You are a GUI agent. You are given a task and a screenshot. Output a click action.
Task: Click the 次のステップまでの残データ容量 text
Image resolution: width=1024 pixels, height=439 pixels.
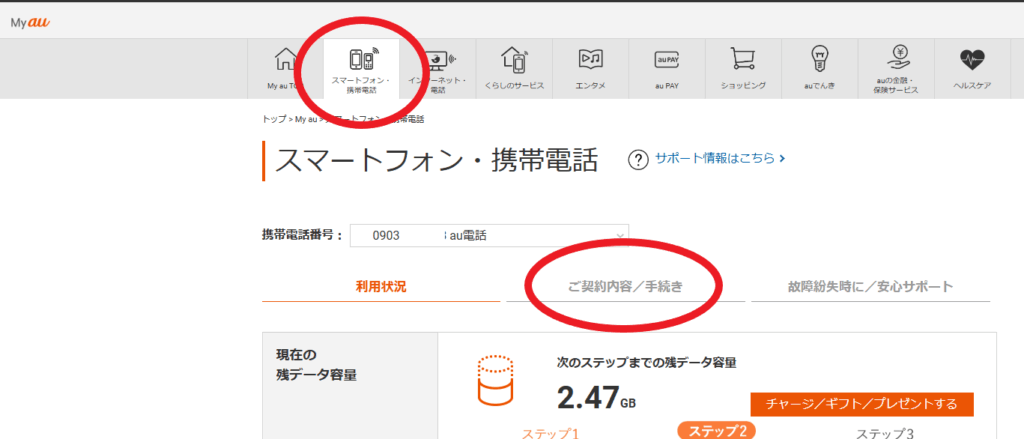647,363
